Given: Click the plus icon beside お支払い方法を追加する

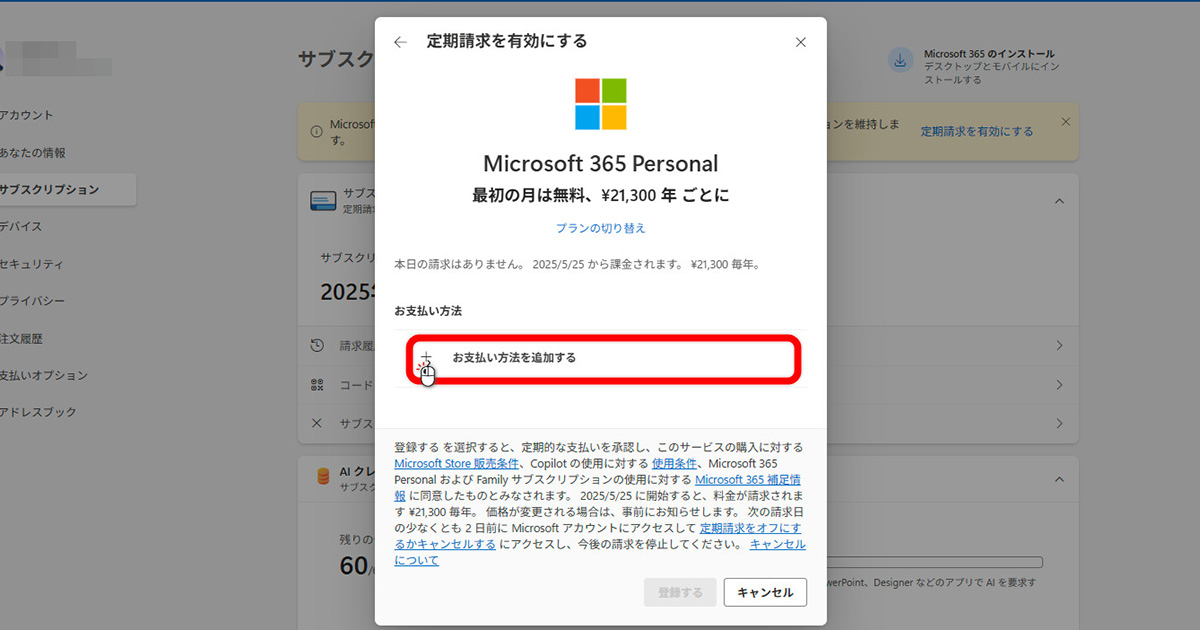Looking at the screenshot, I should (426, 357).
